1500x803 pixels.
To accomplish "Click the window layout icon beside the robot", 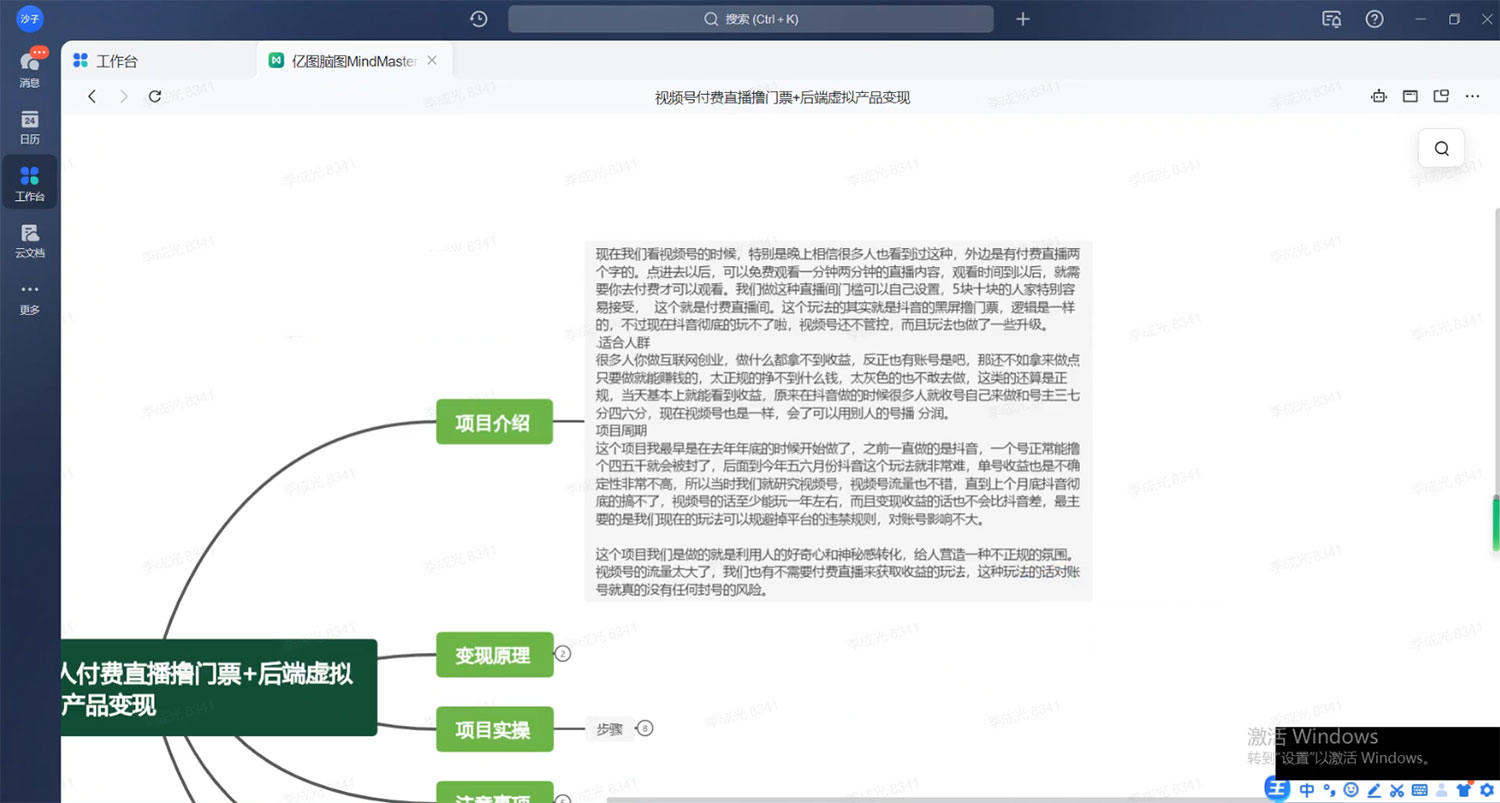I will tap(1410, 96).
